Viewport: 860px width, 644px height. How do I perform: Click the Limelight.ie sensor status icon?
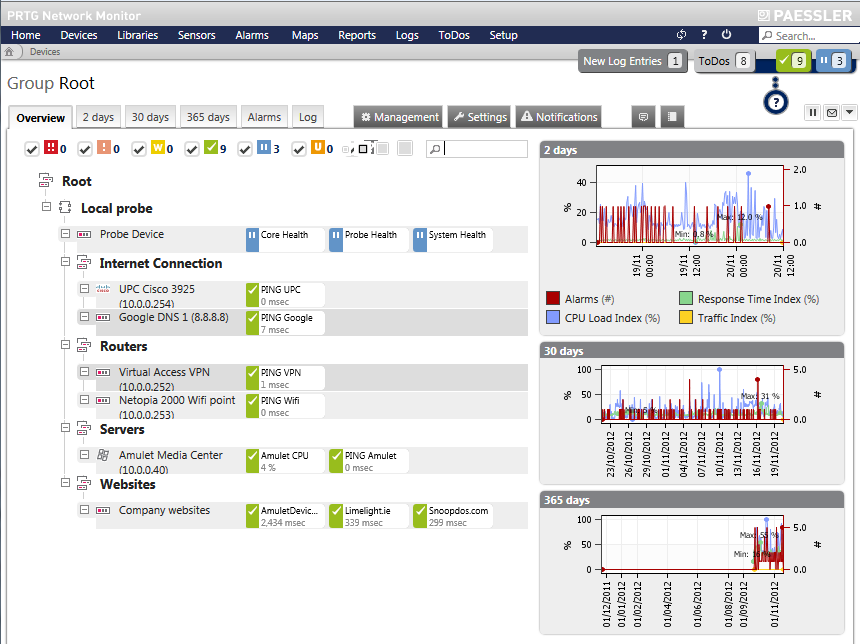[x=336, y=516]
